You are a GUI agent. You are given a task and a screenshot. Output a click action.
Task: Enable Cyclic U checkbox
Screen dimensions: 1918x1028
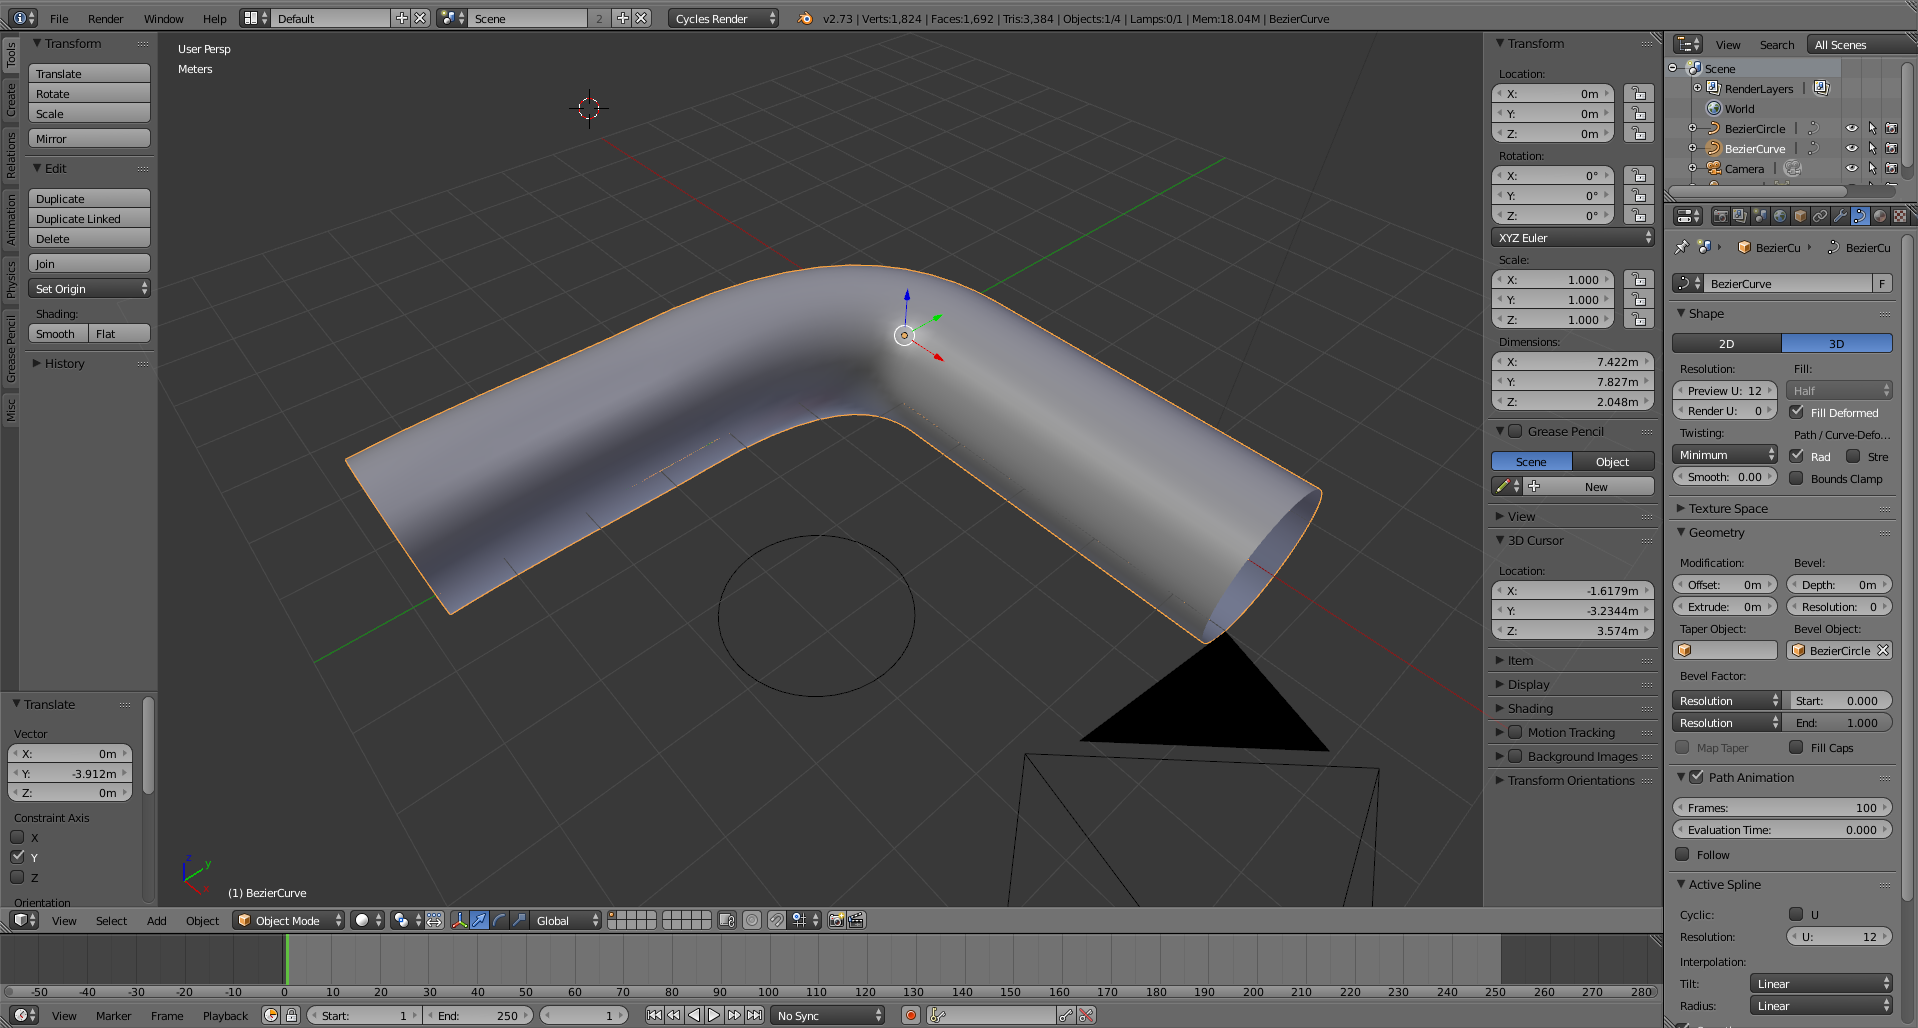(1797, 913)
